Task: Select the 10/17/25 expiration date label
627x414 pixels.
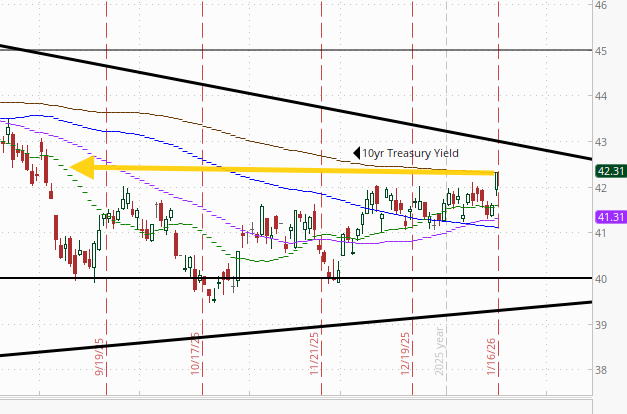Action: (x=195, y=354)
